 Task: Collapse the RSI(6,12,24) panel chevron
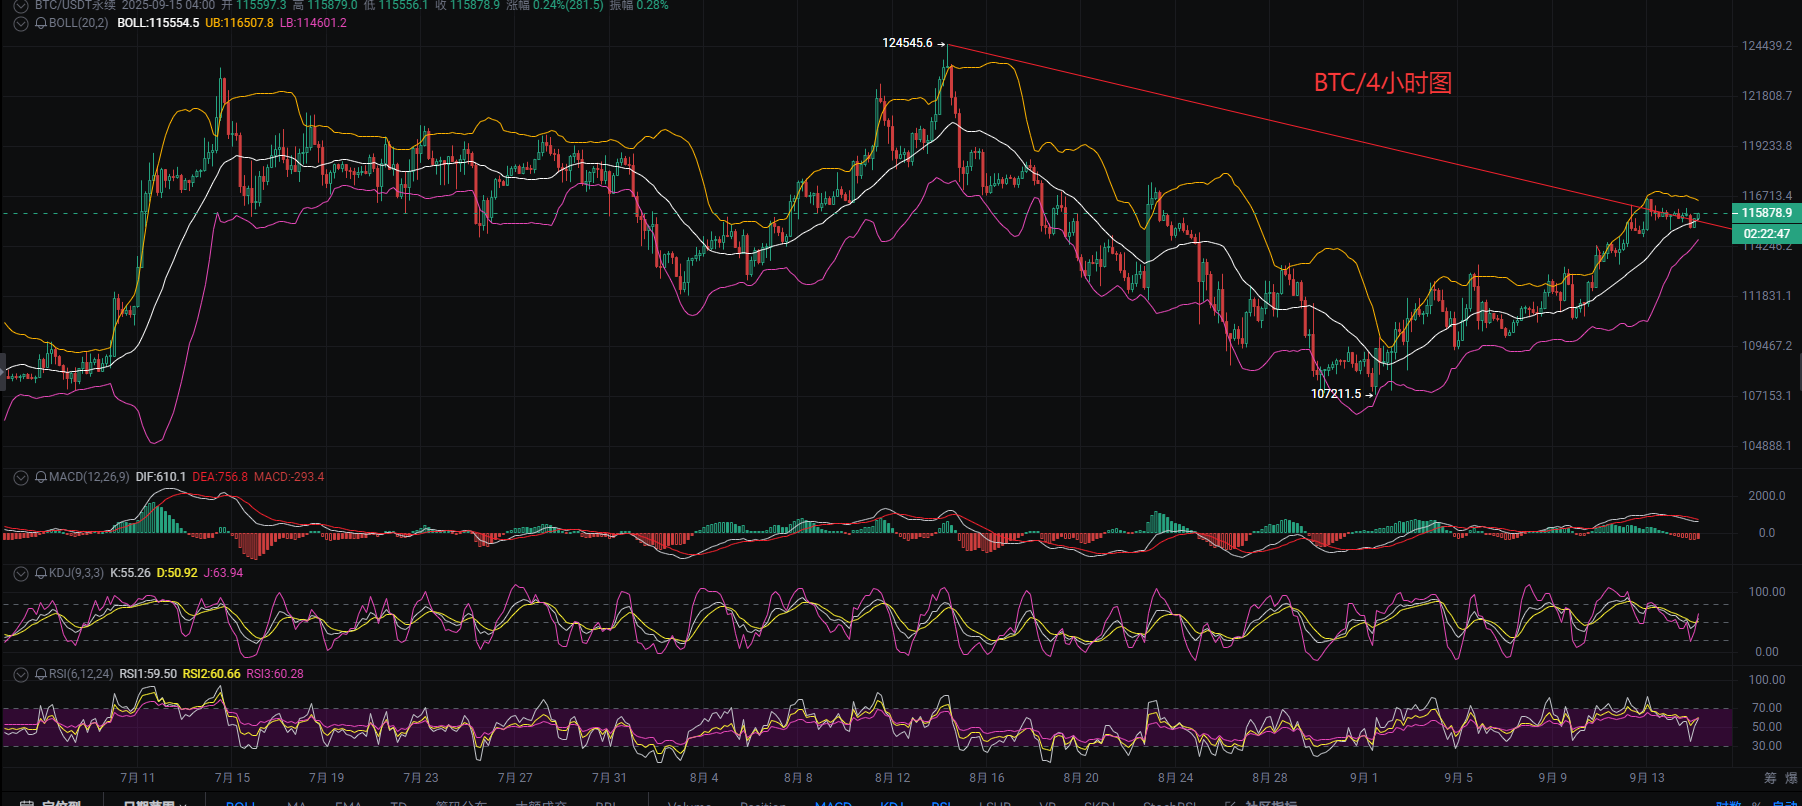point(20,674)
